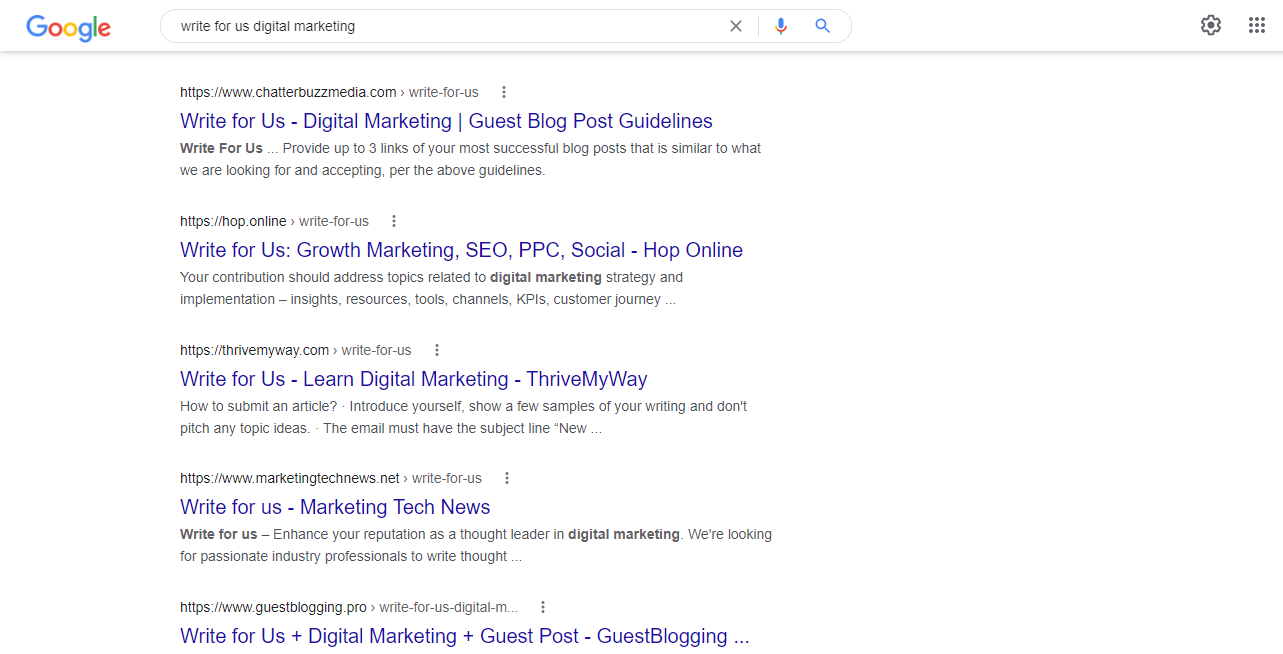Click the Google logo

point(68,28)
